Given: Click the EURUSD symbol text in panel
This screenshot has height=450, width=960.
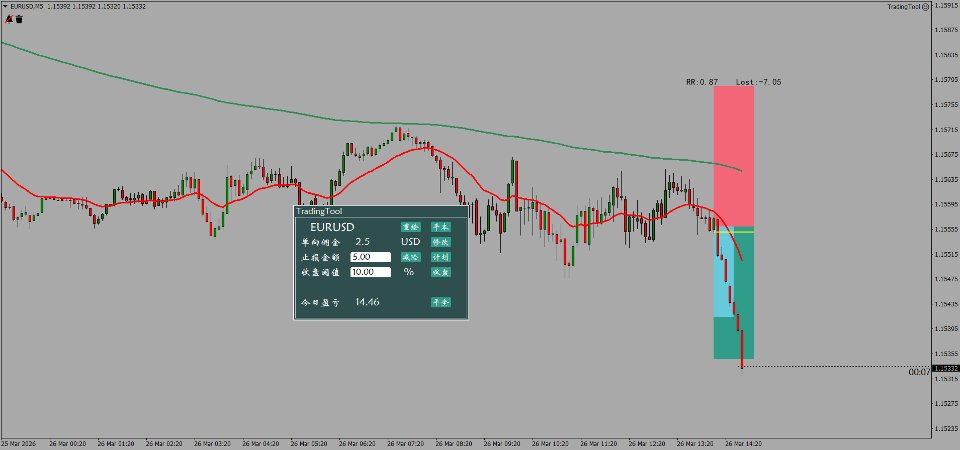Looking at the screenshot, I should (x=332, y=227).
